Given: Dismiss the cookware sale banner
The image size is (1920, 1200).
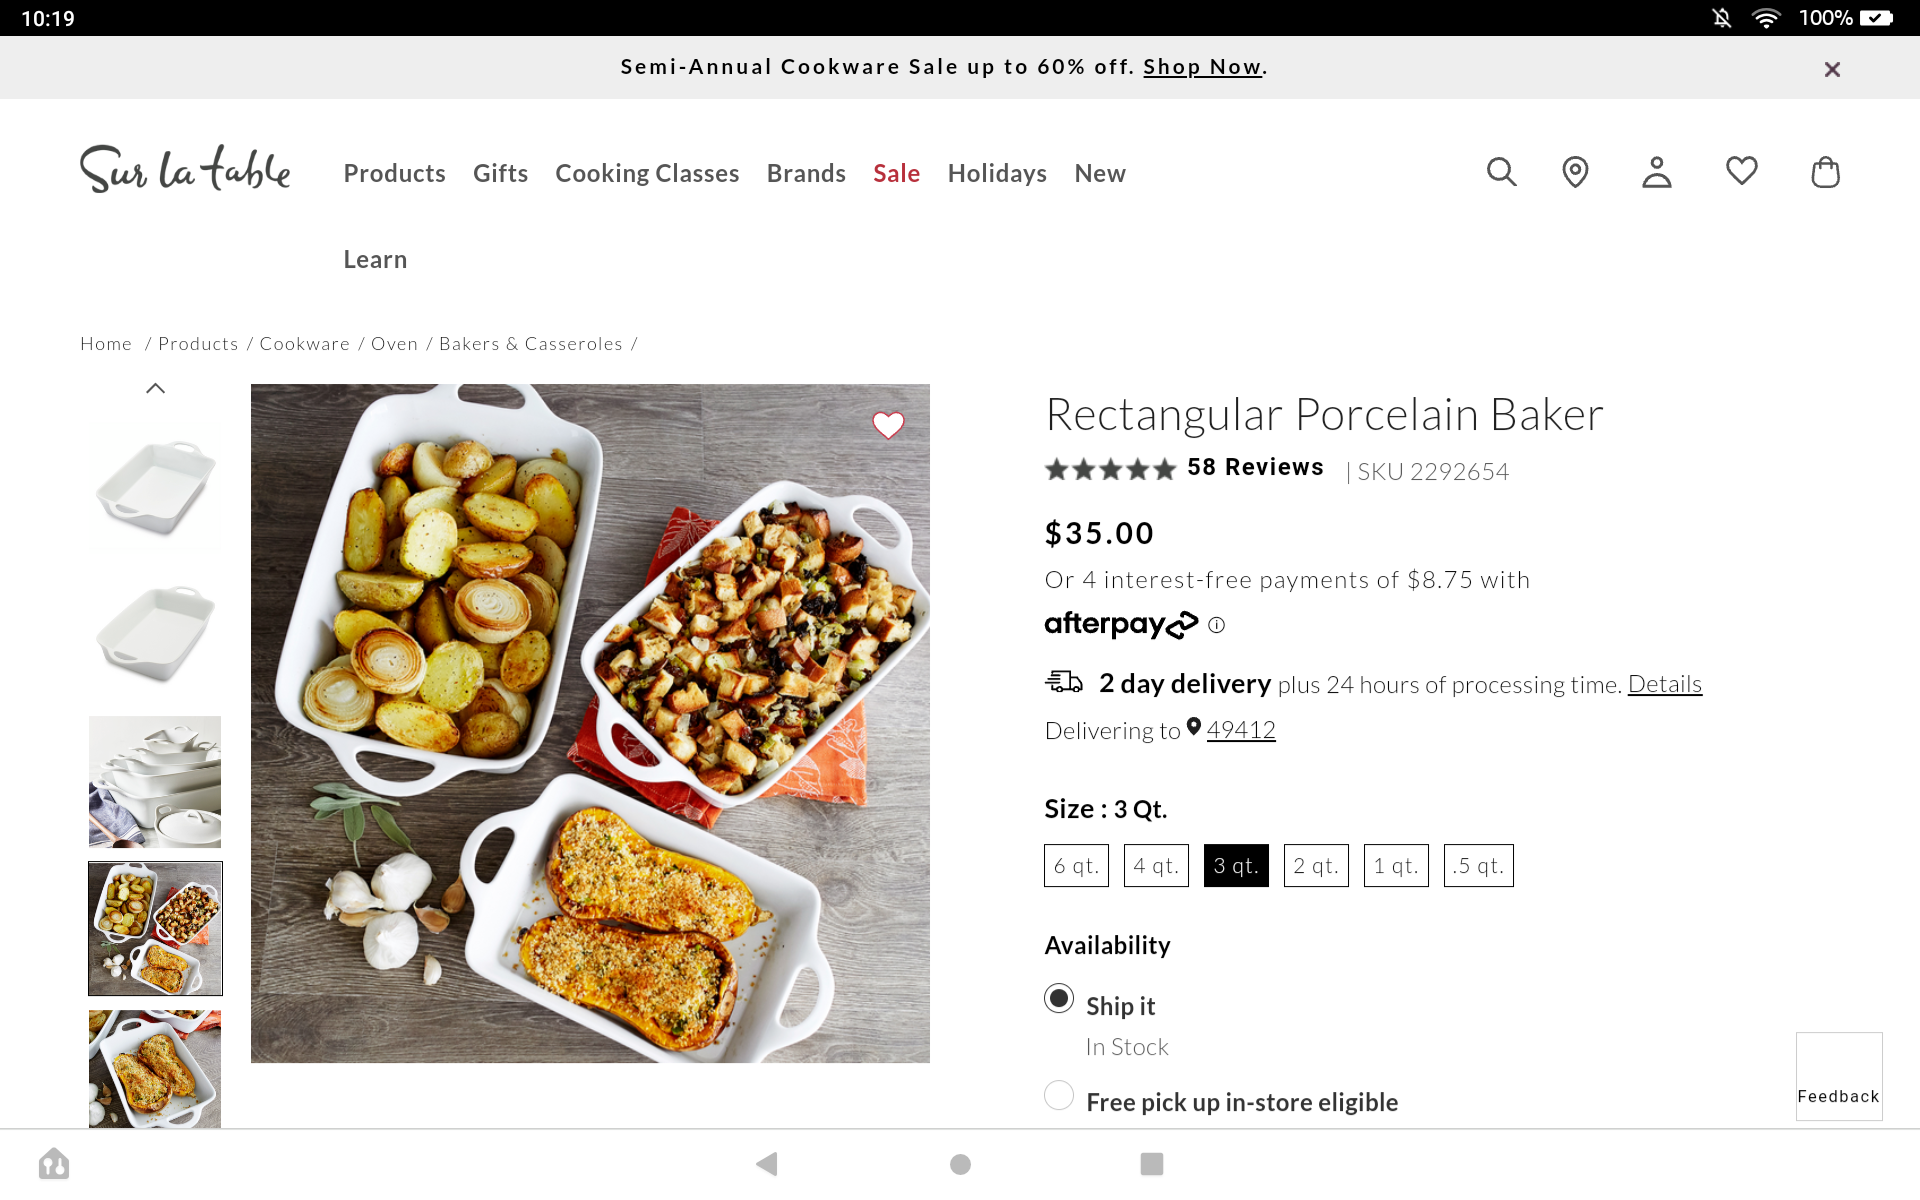Looking at the screenshot, I should click(1832, 69).
